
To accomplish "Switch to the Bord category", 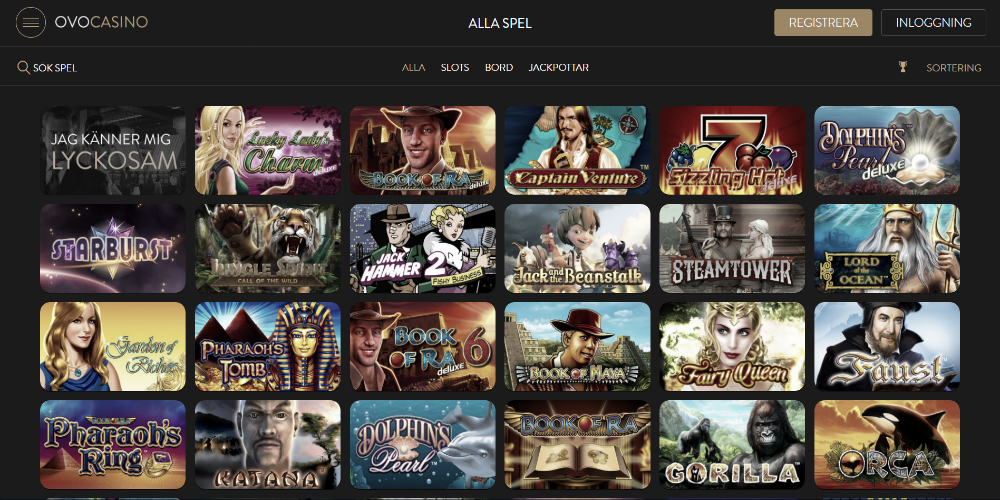I will pyautogui.click(x=499, y=68).
